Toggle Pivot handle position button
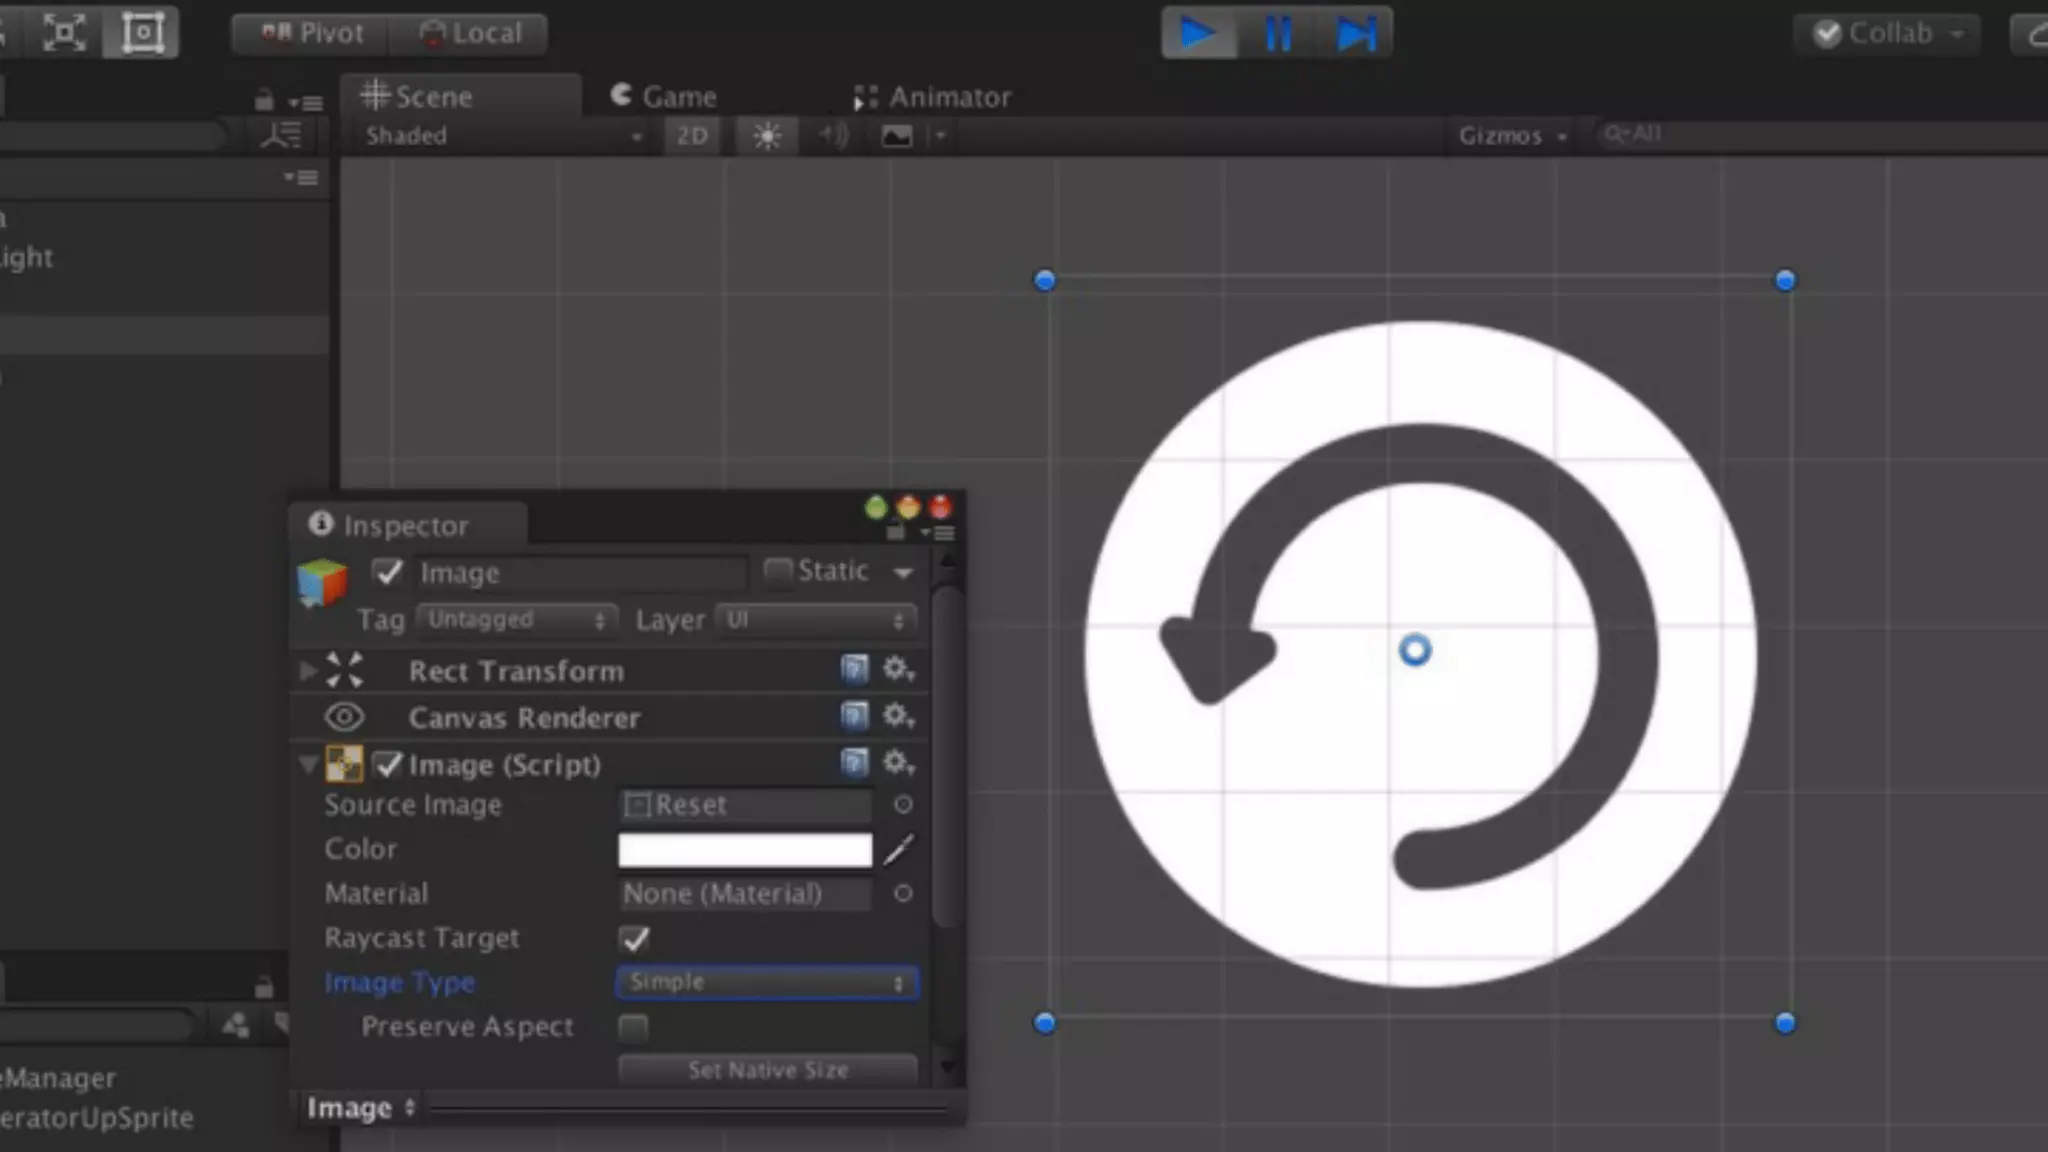Image resolution: width=2048 pixels, height=1152 pixels. 311,33
